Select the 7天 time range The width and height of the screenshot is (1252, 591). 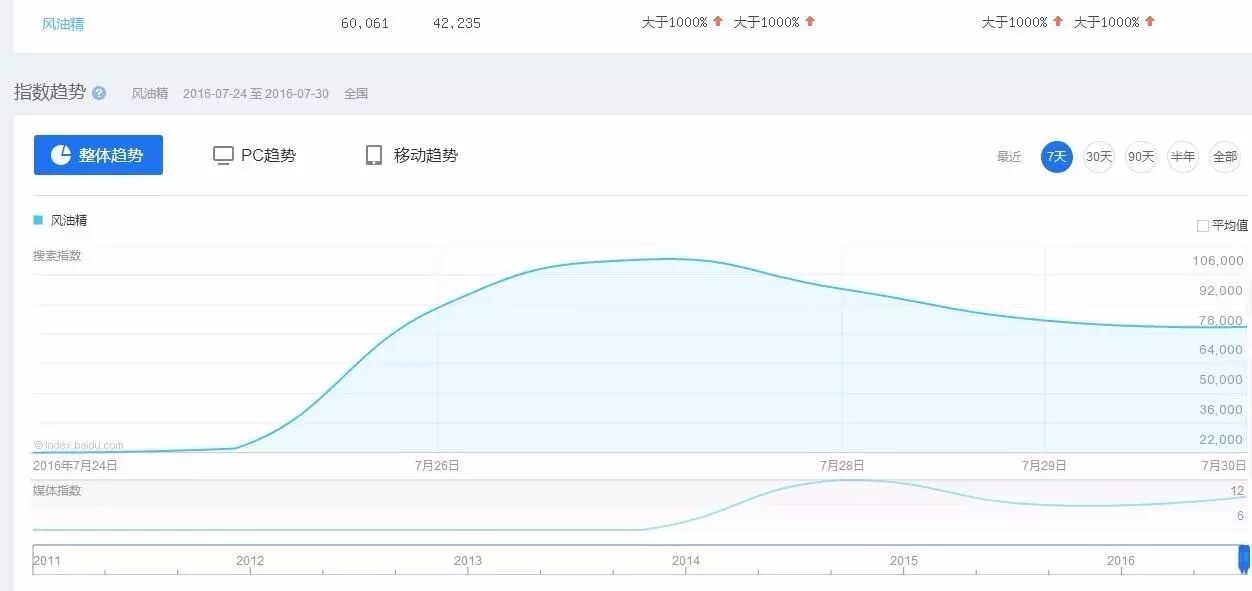pyautogui.click(x=1056, y=157)
